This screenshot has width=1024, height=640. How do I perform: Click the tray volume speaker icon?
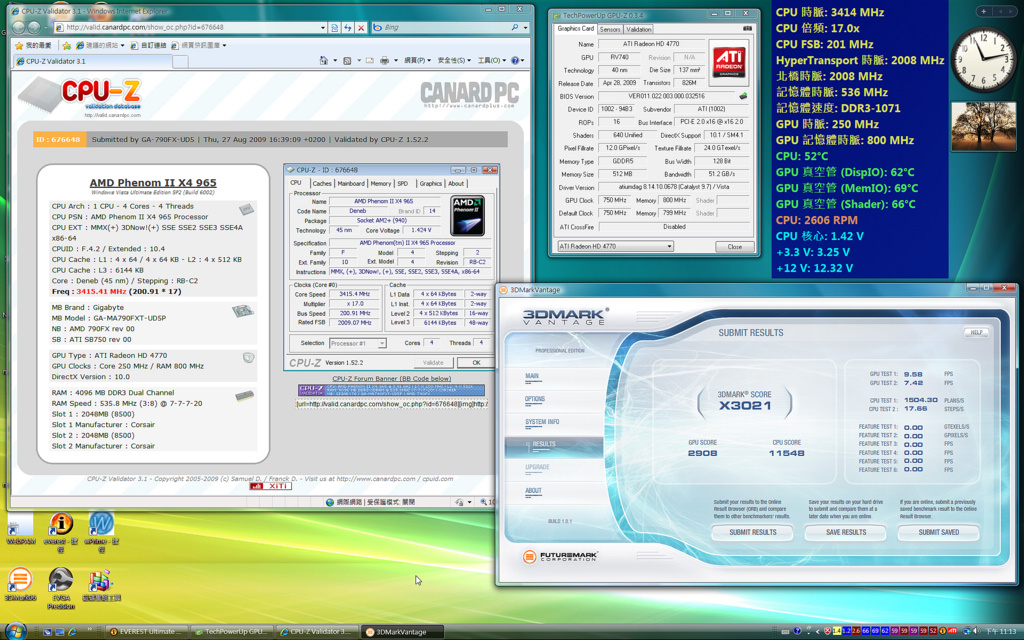tap(976, 631)
